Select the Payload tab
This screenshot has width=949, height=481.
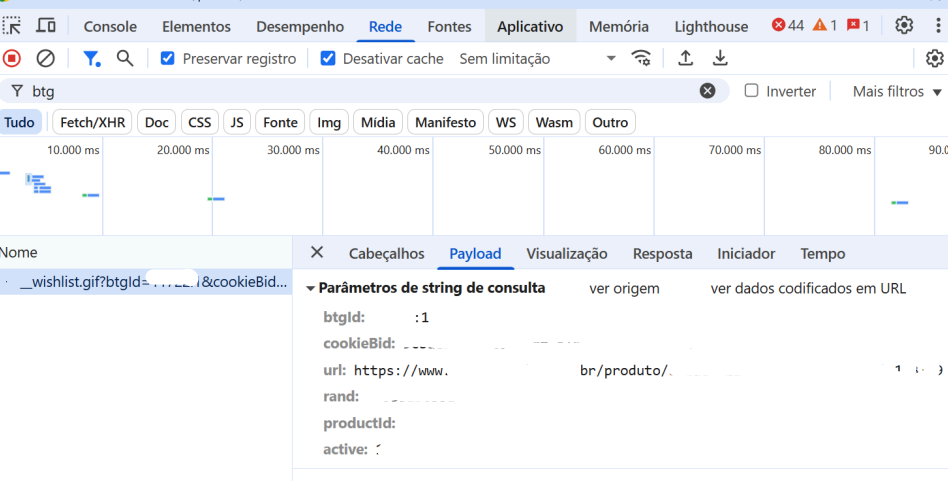tap(475, 254)
